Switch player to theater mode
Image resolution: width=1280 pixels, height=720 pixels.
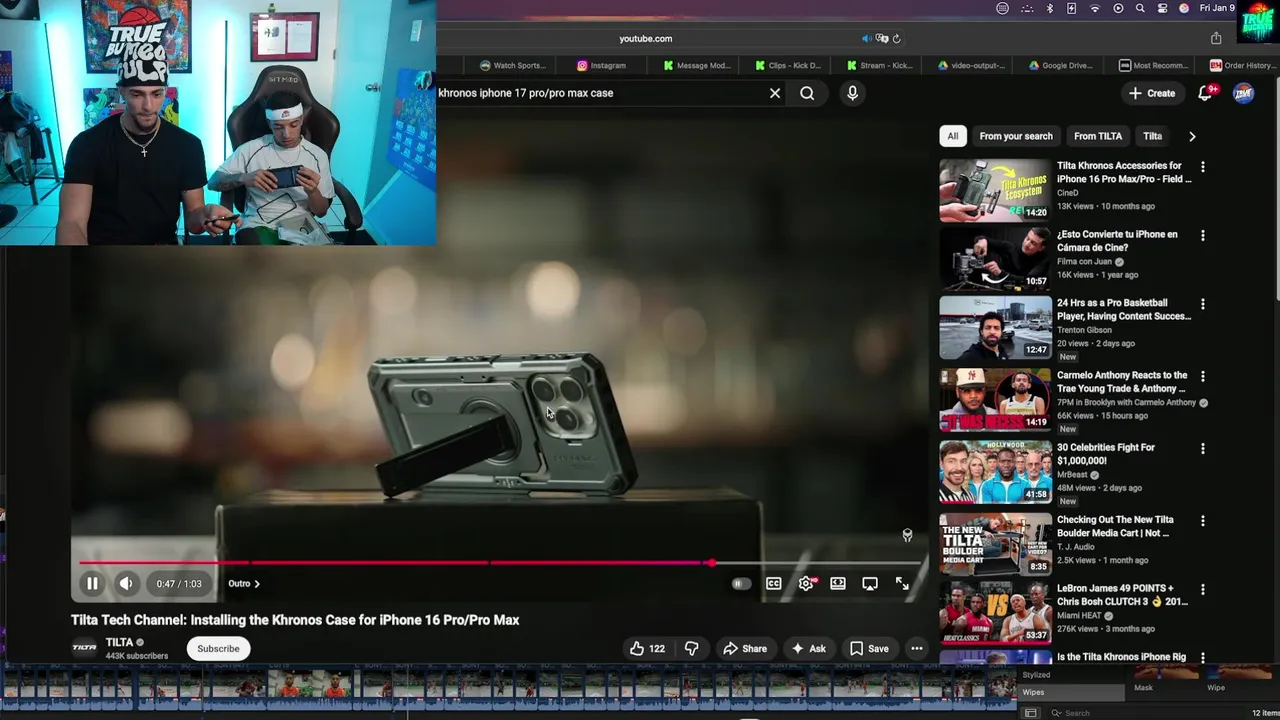[838, 583]
